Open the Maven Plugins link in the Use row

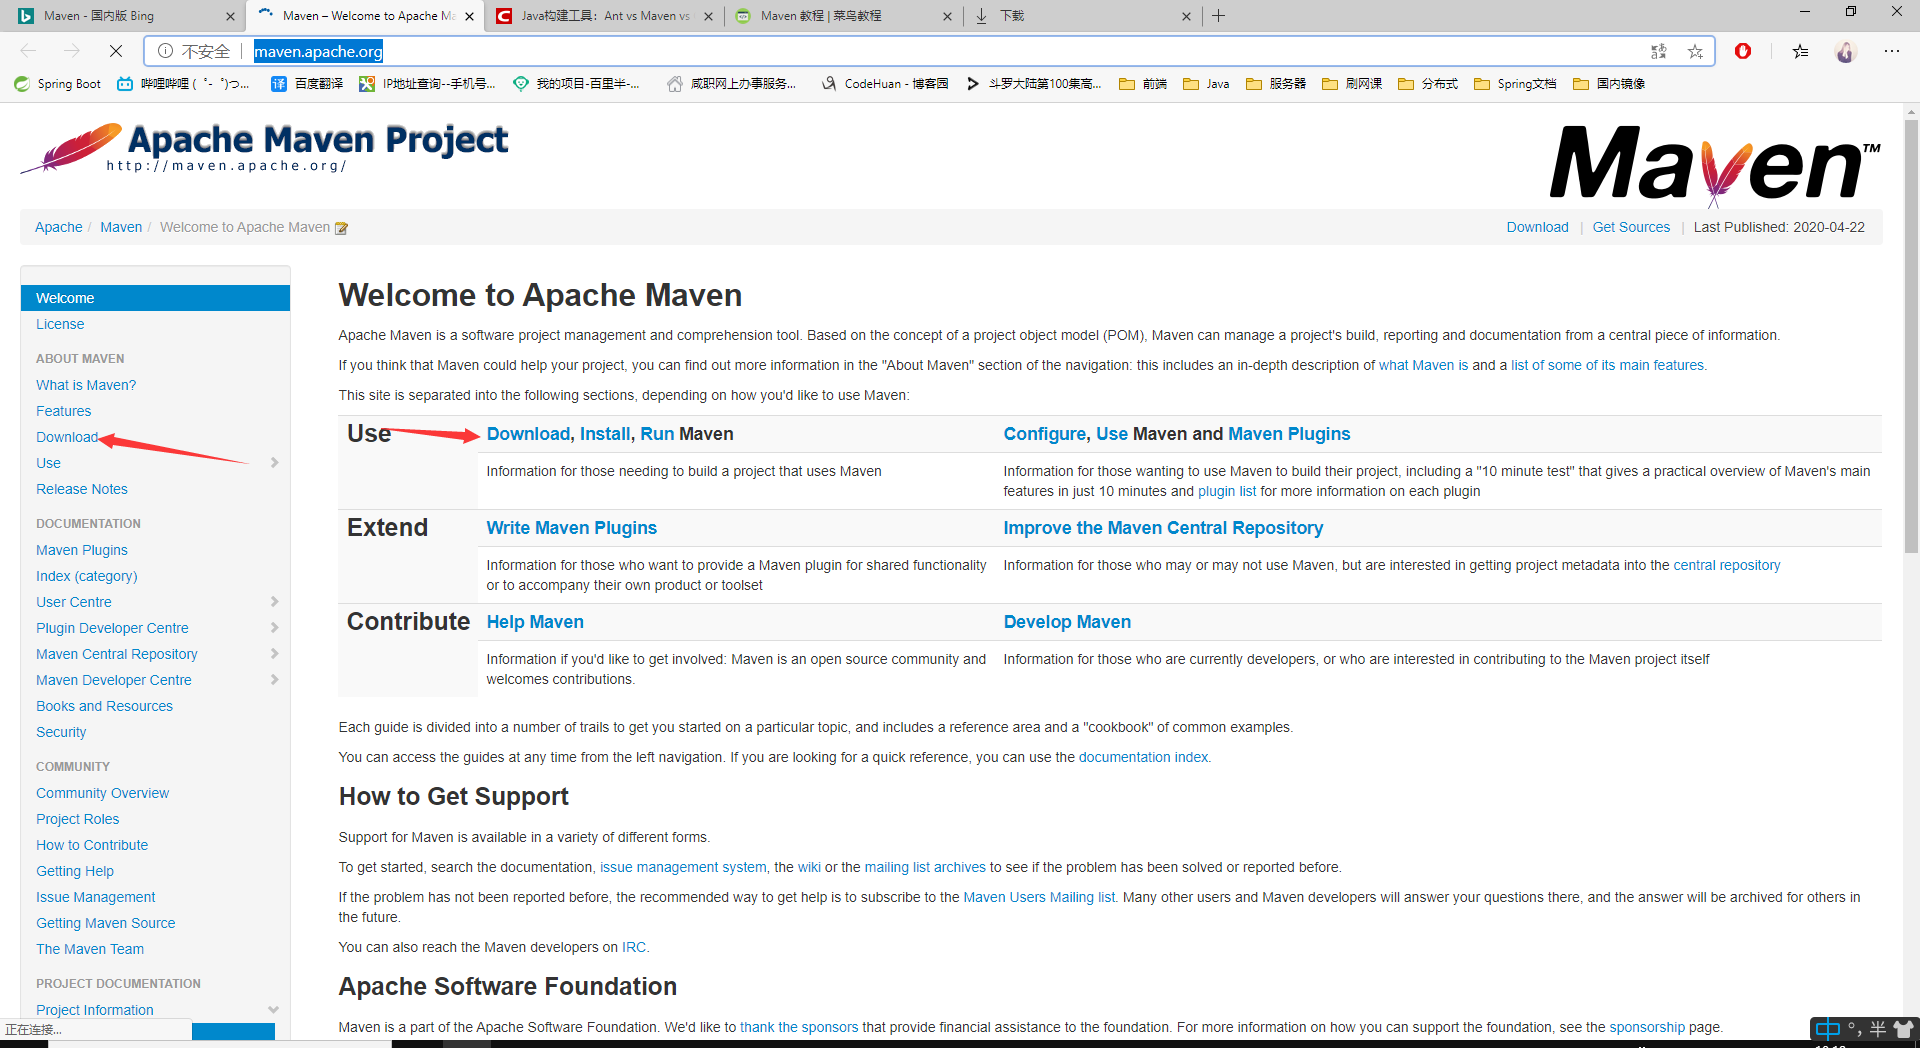(1289, 434)
